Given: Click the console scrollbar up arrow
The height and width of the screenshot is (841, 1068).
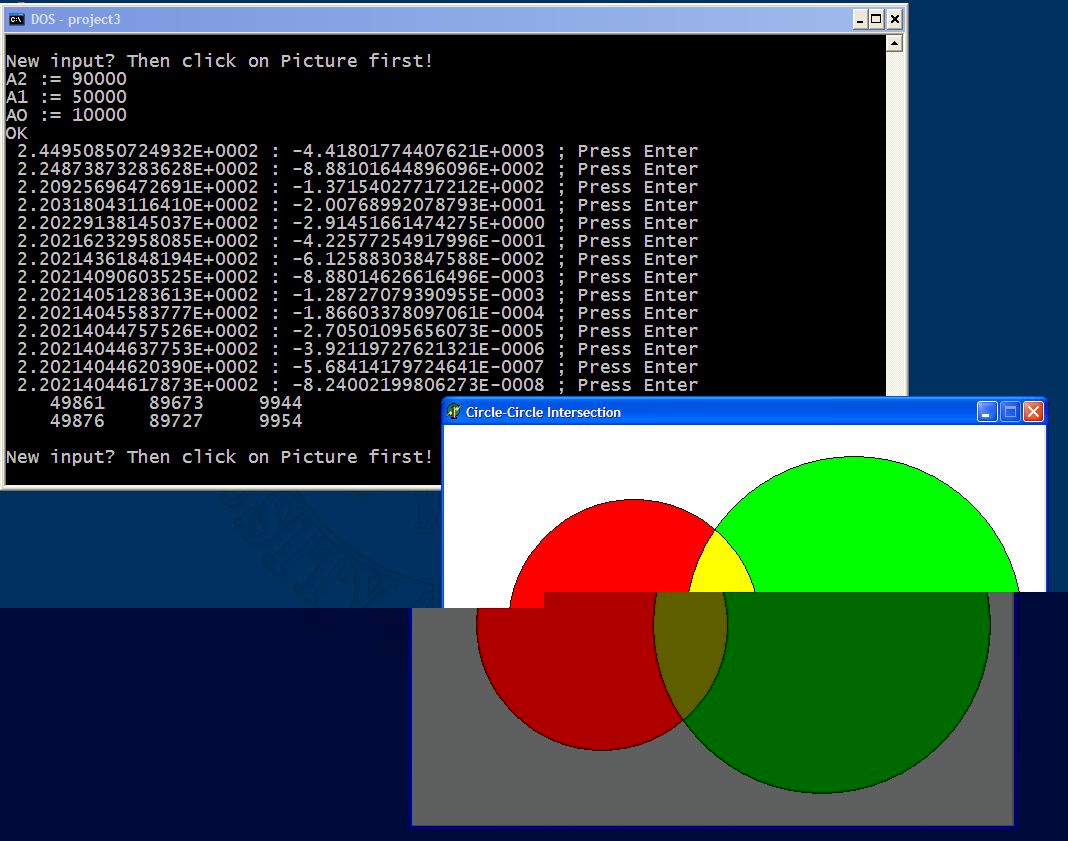Looking at the screenshot, I should tap(894, 43).
